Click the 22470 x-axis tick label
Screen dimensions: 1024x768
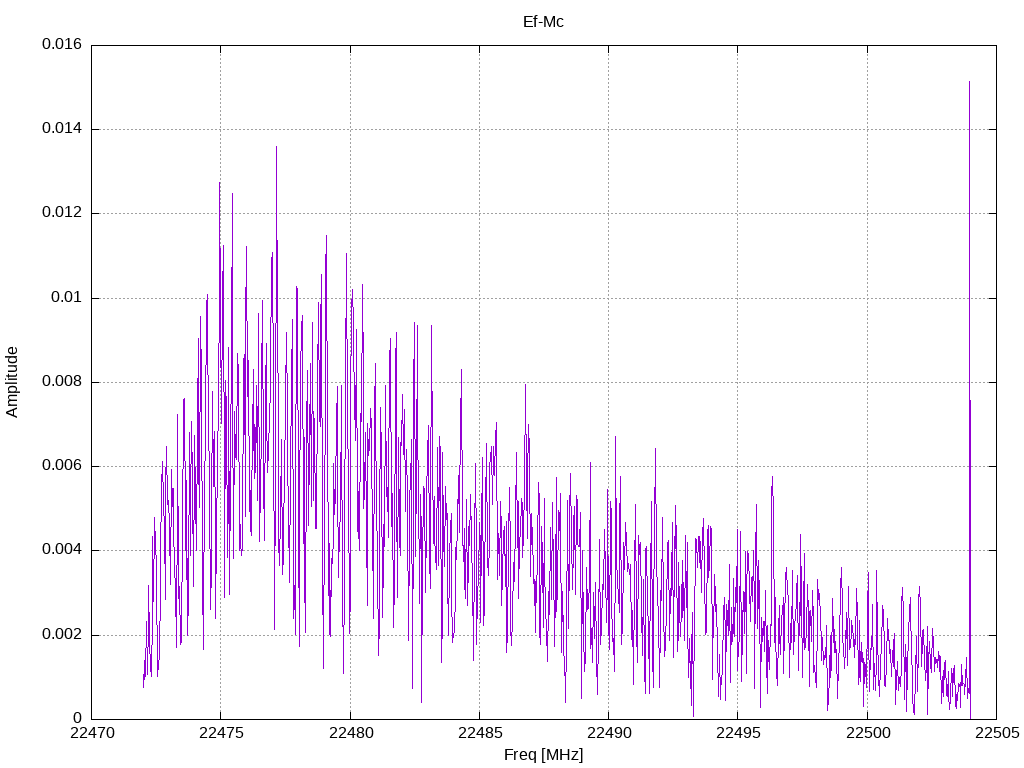coord(91,733)
